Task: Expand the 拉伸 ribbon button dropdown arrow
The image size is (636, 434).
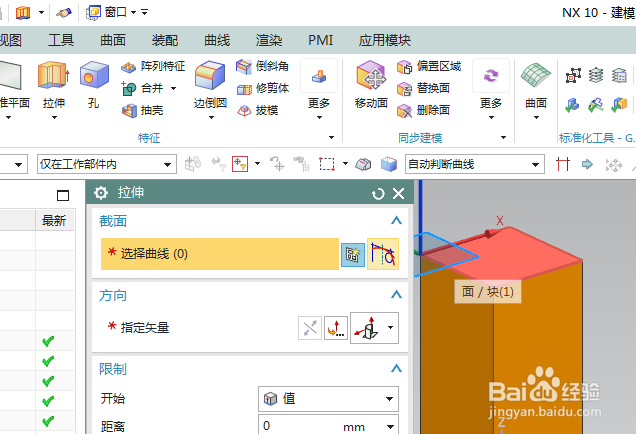Action: point(54,118)
